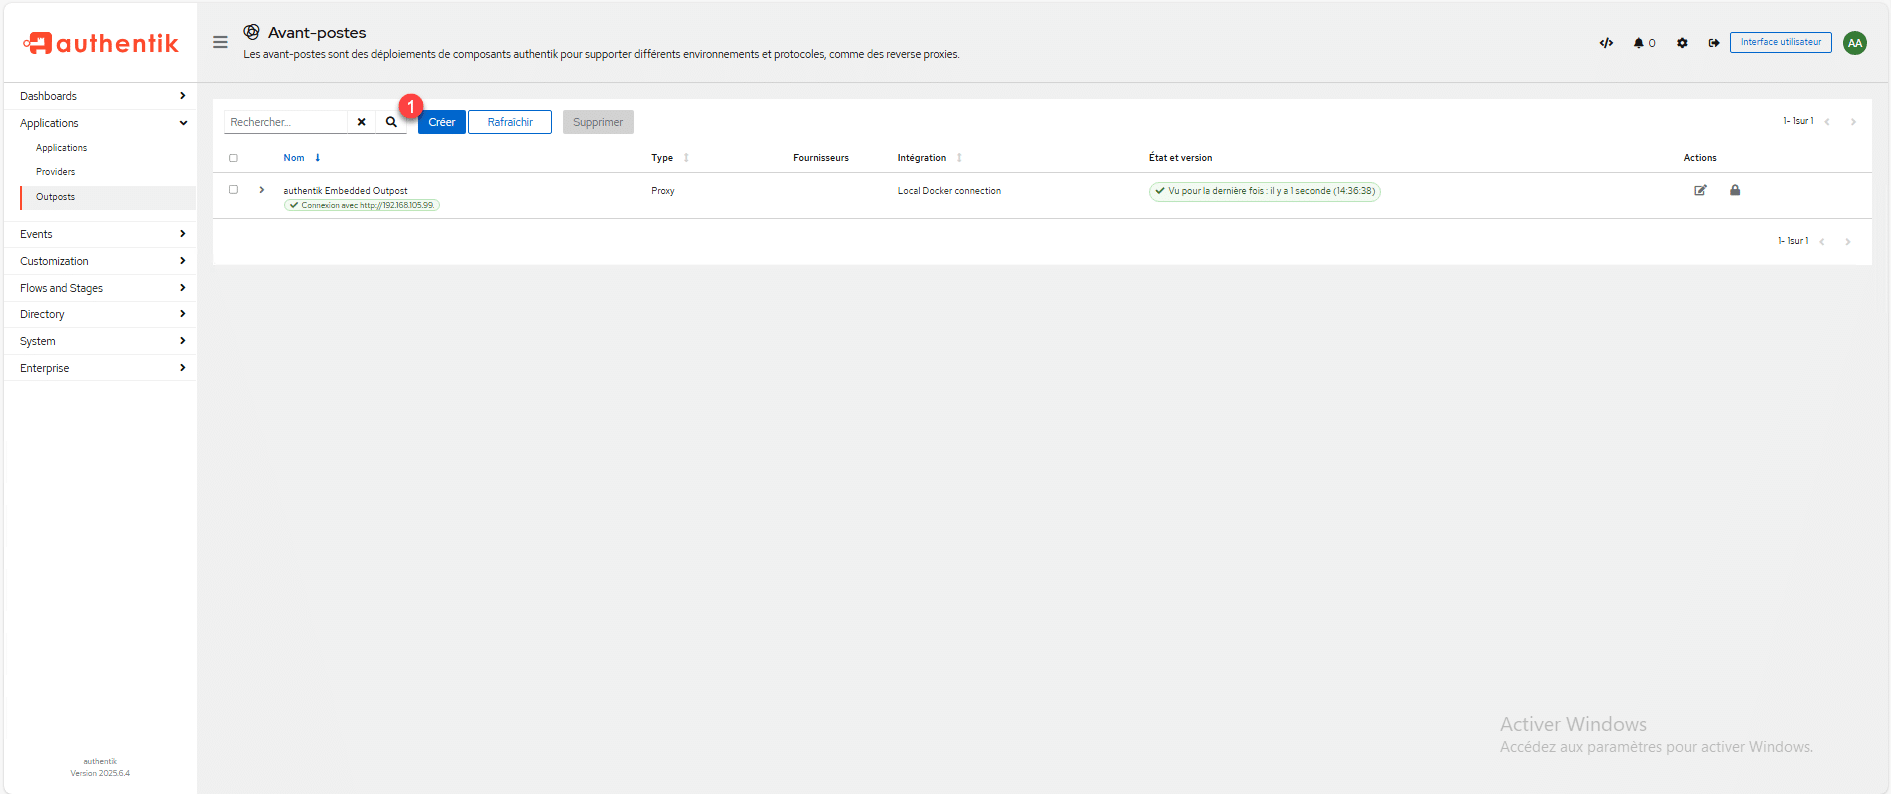1891x794 pixels.
Task: Clear search with the X icon
Action: 362,122
